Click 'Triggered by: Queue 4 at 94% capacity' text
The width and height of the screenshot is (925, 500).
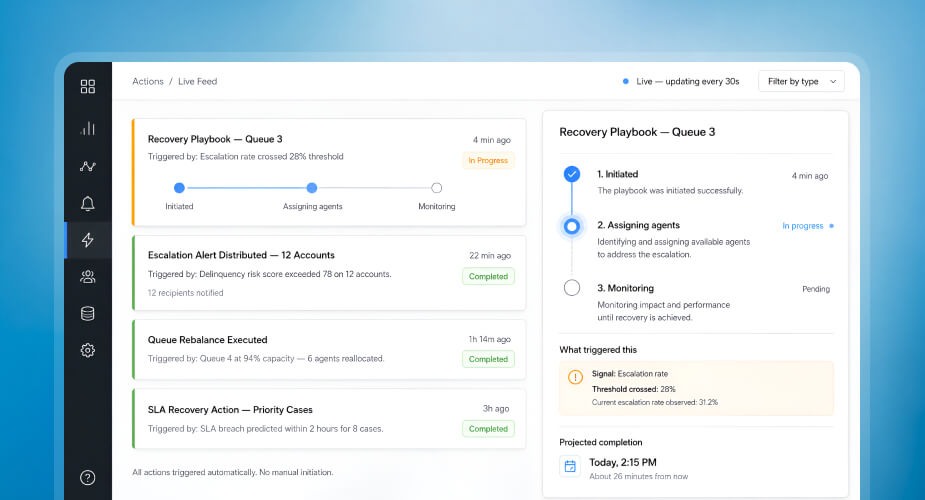pyautogui.click(x=265, y=358)
